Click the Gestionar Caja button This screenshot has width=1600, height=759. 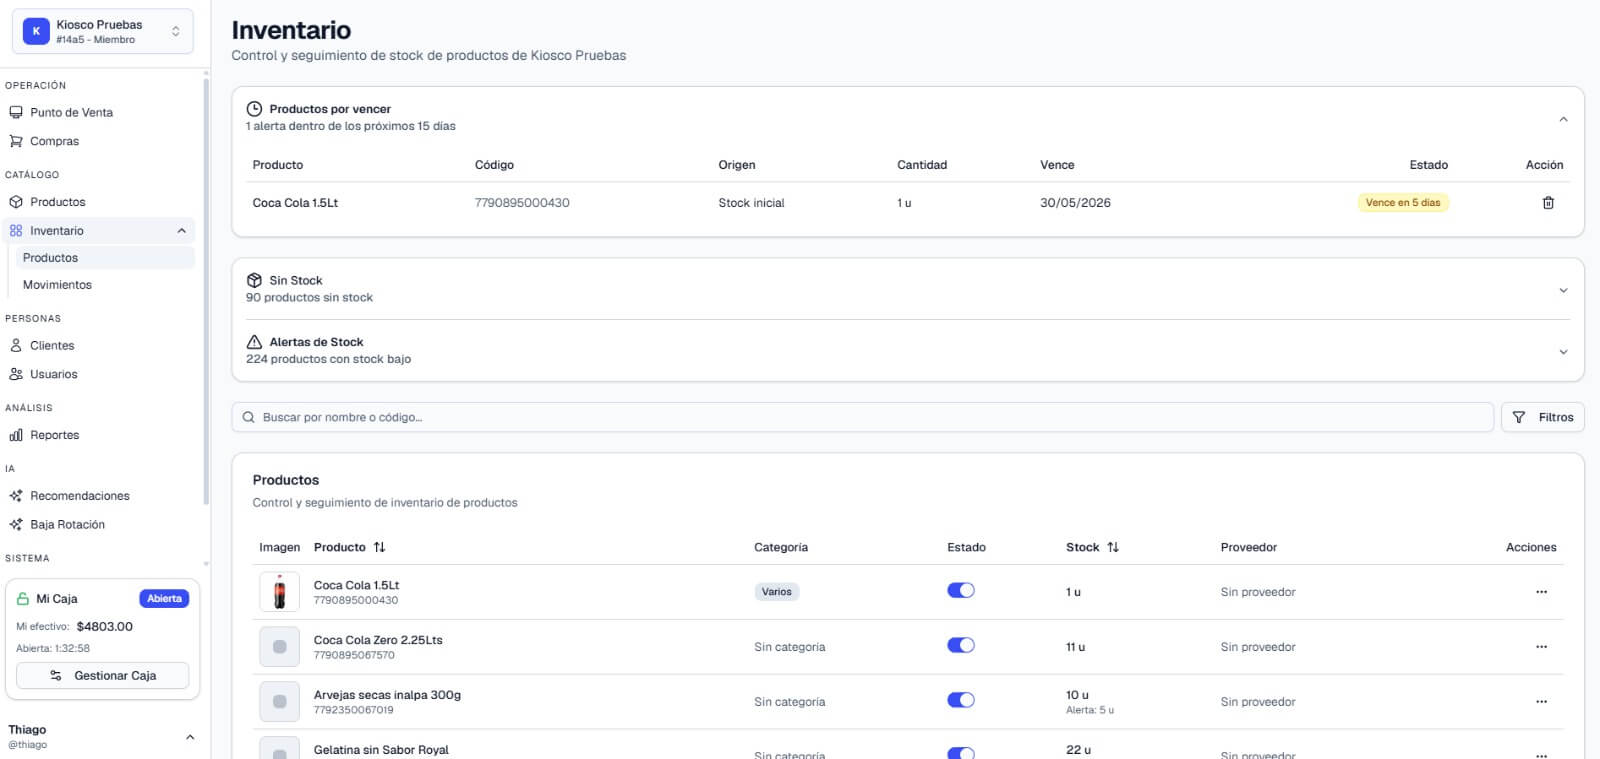102,676
